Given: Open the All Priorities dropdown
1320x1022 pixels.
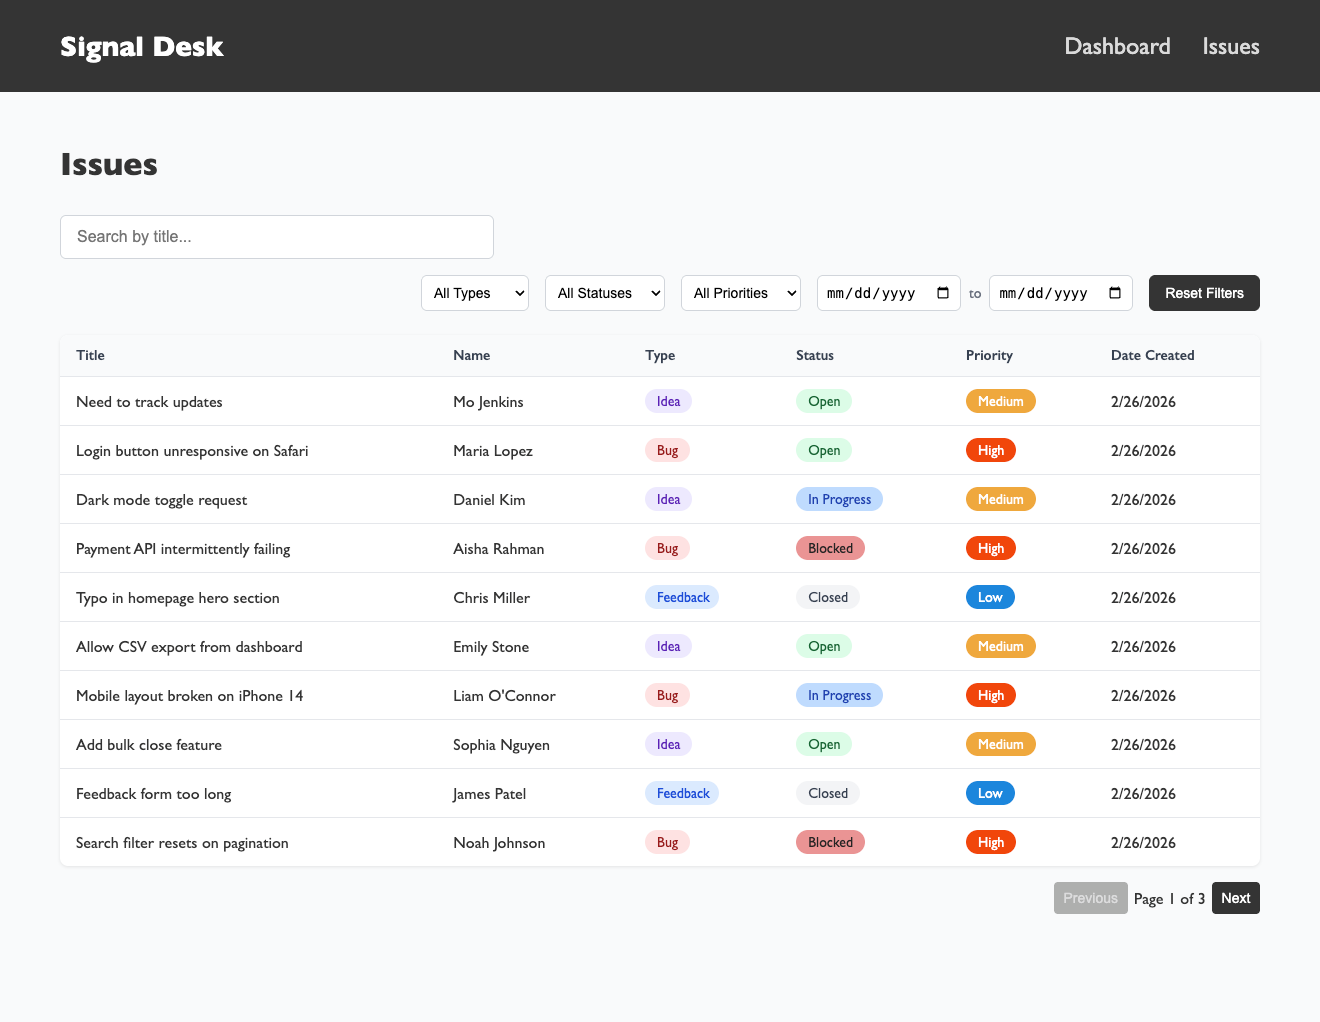Looking at the screenshot, I should click(x=741, y=293).
